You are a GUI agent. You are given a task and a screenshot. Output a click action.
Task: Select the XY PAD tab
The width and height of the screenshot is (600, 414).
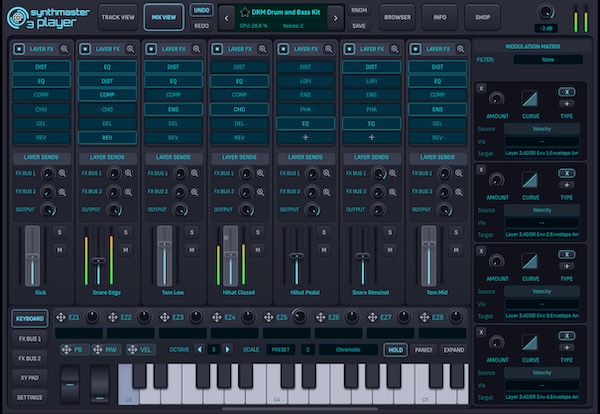click(30, 378)
